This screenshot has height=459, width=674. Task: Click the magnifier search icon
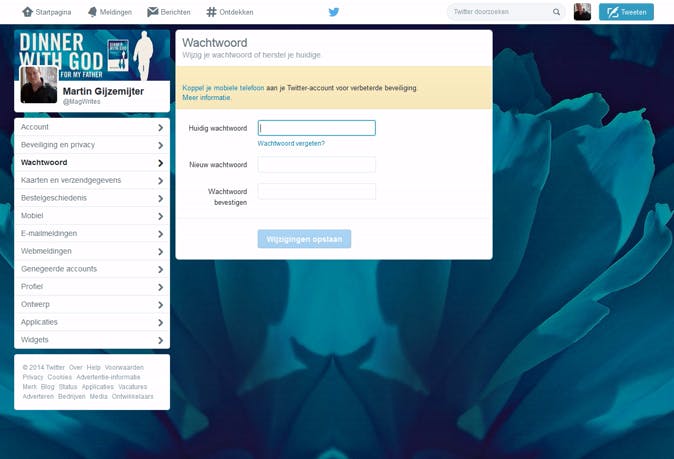[x=556, y=12]
